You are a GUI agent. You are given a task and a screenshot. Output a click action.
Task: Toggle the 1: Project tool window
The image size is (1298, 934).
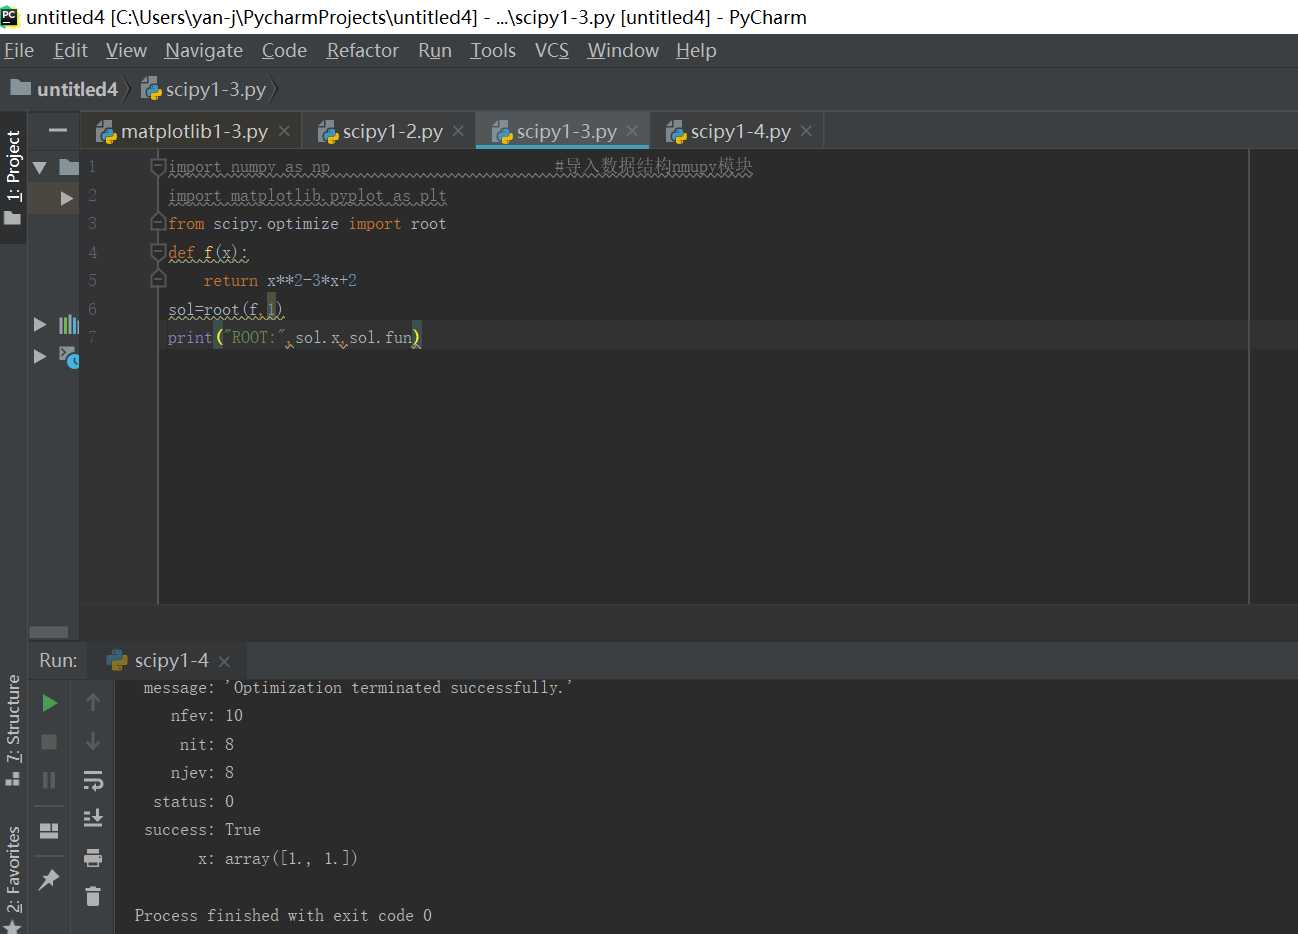[13, 178]
